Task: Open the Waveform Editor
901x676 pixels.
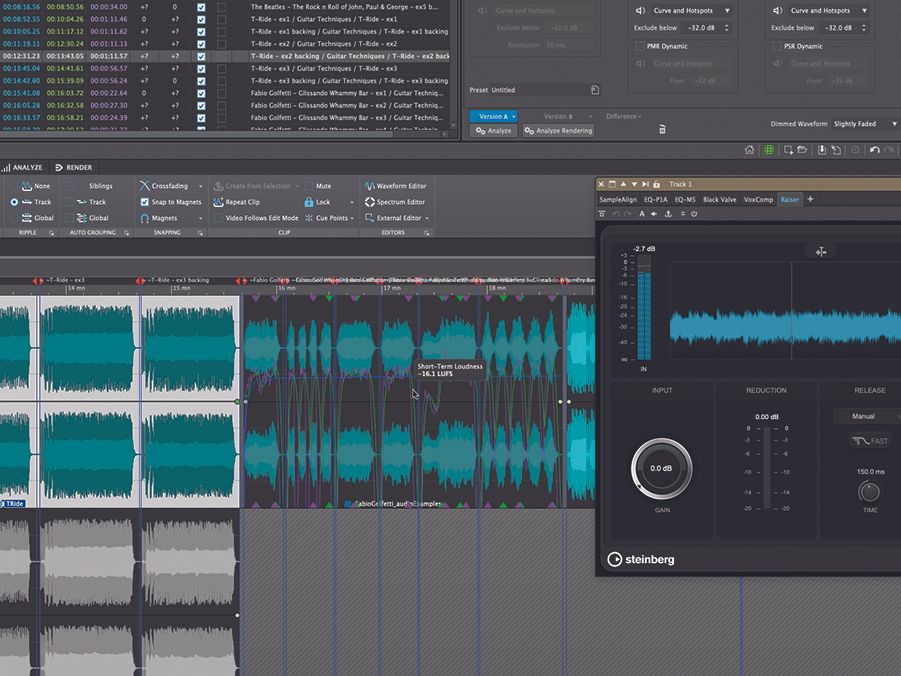Action: click(x=395, y=186)
